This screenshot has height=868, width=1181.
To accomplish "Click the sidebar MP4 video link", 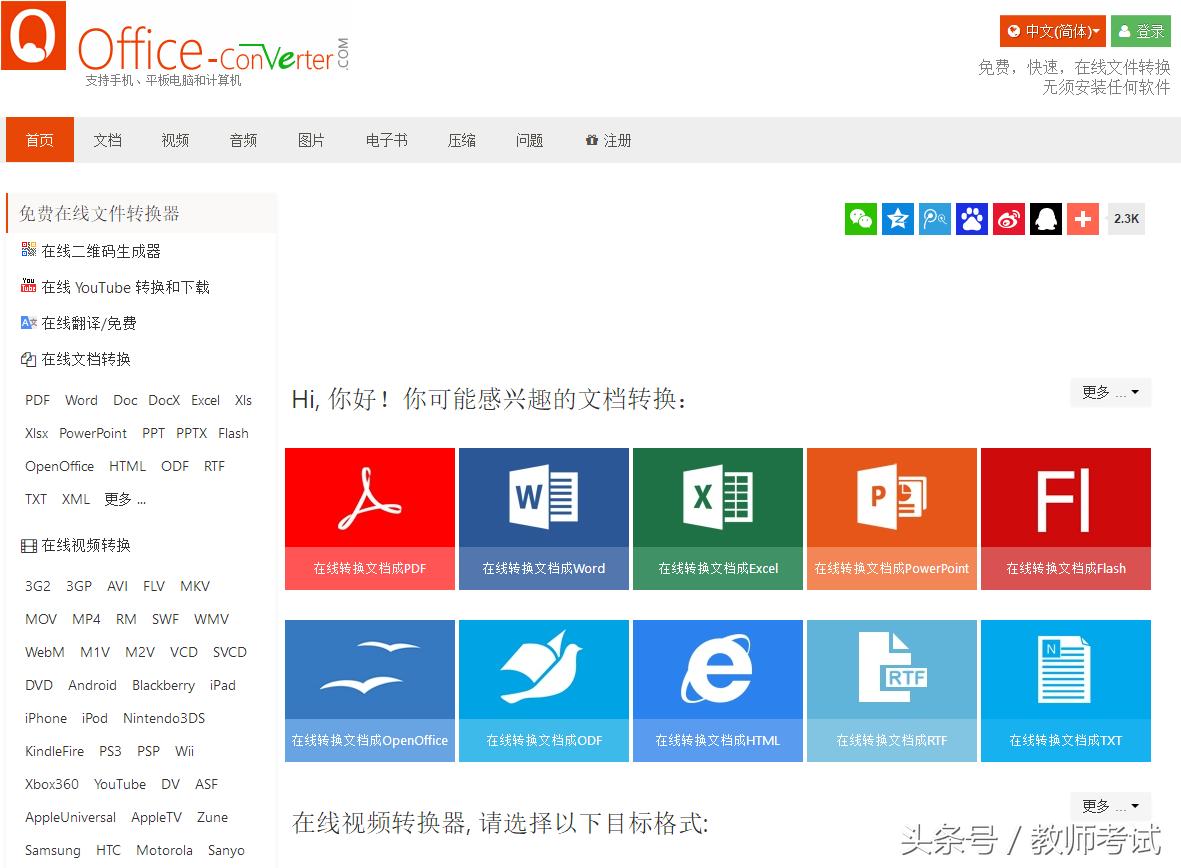I will pyautogui.click(x=86, y=619).
